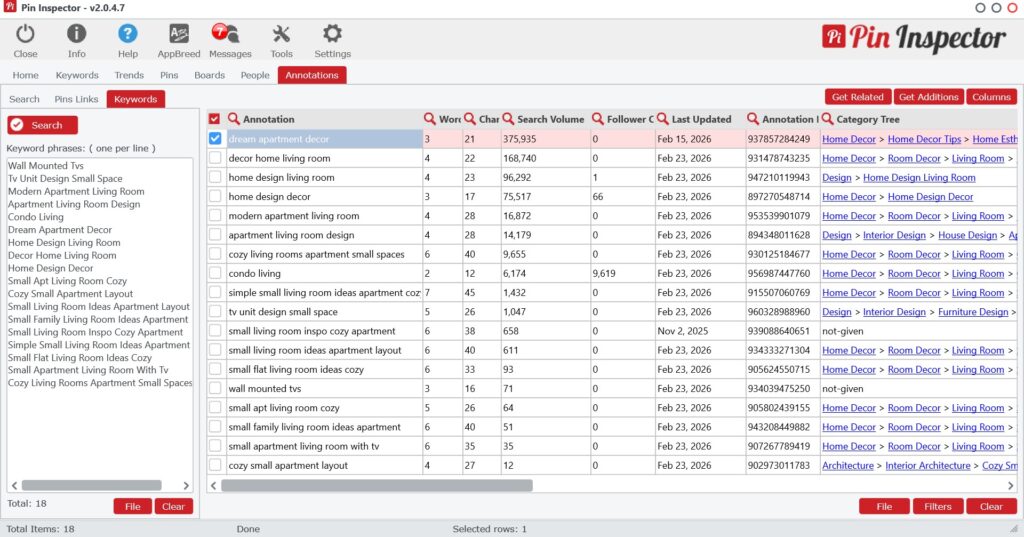The image size is (1024, 537).
Task: Click the search icon in the Category Tree column header
Action: coord(827,119)
